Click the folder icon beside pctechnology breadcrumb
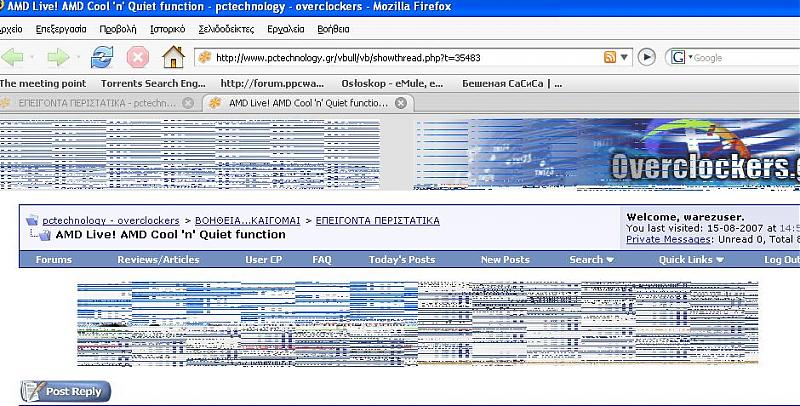The height and width of the screenshot is (406, 800). (32, 220)
